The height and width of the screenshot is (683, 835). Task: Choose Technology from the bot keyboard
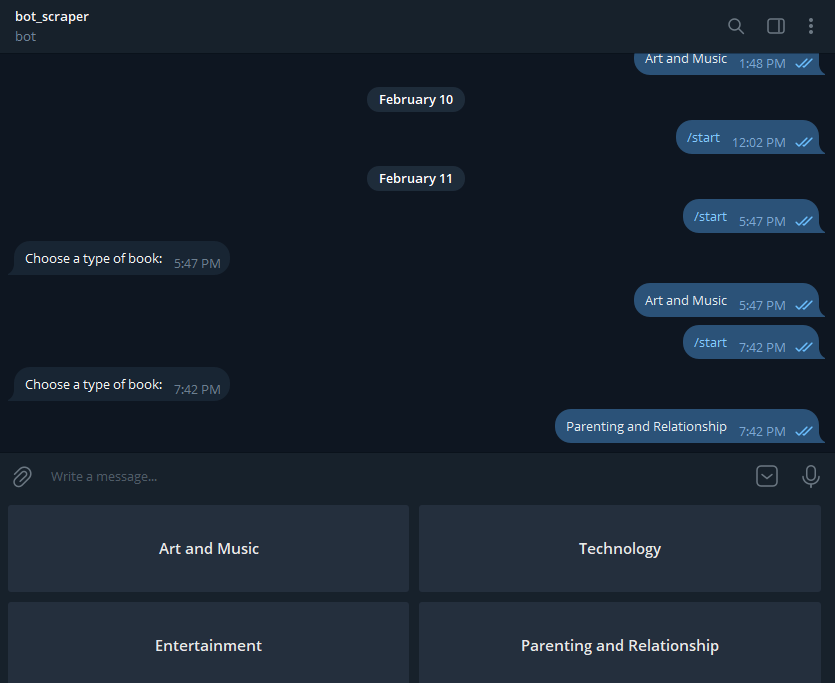point(619,548)
